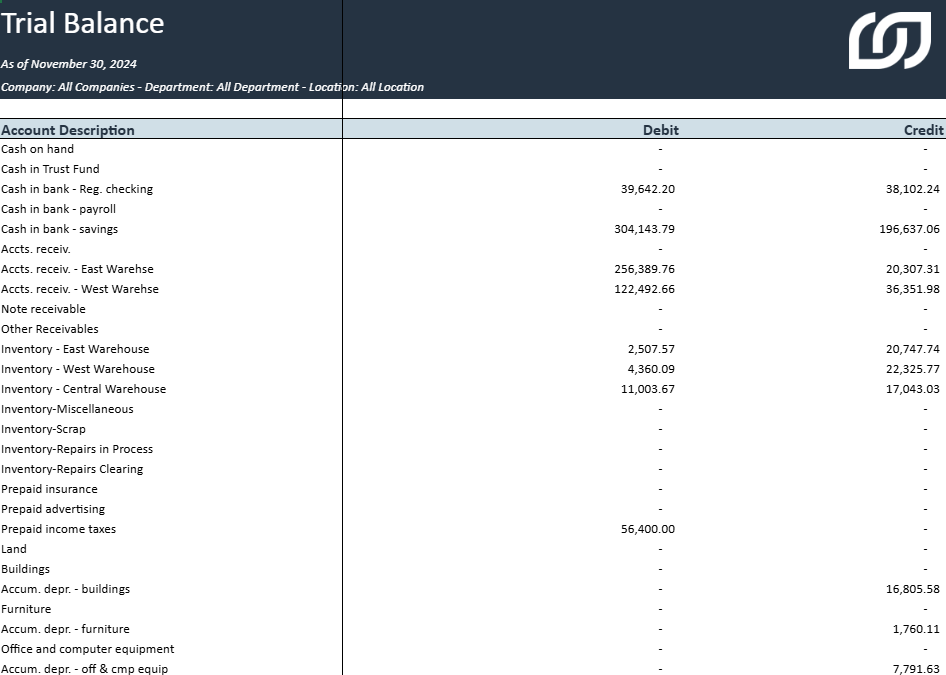The image size is (946, 675).
Task: Select the Accum. depr. - off & cmp equip credit
Action: pos(914,668)
